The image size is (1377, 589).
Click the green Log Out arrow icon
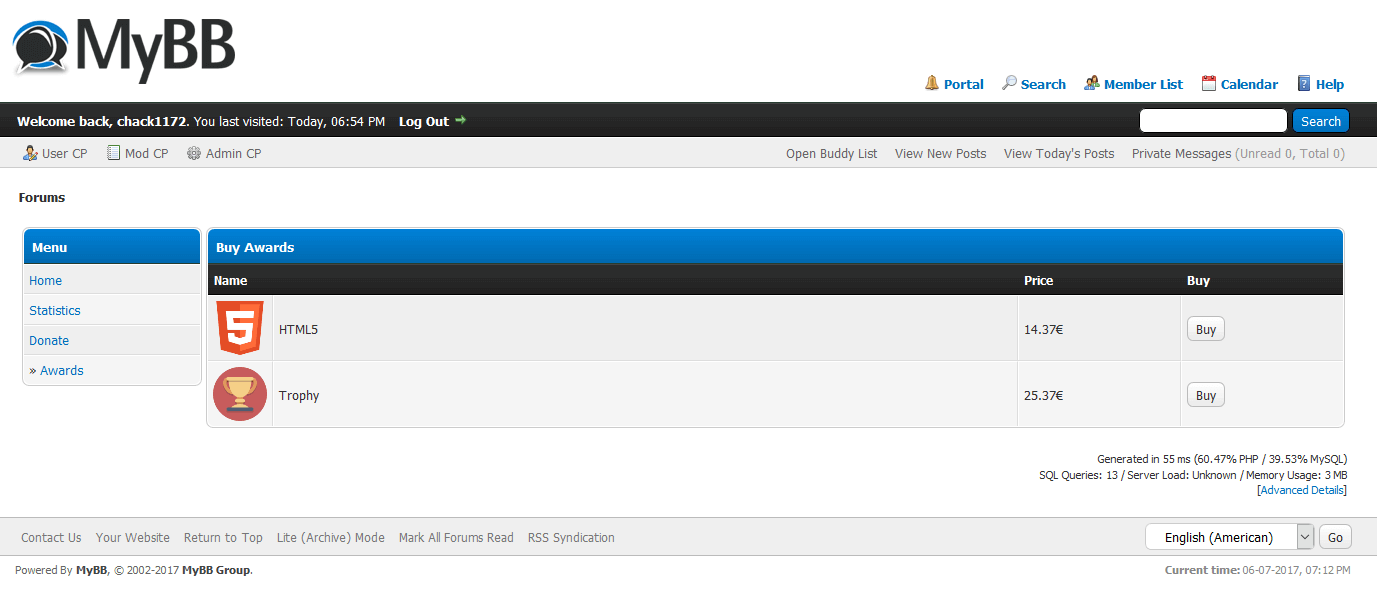461,120
